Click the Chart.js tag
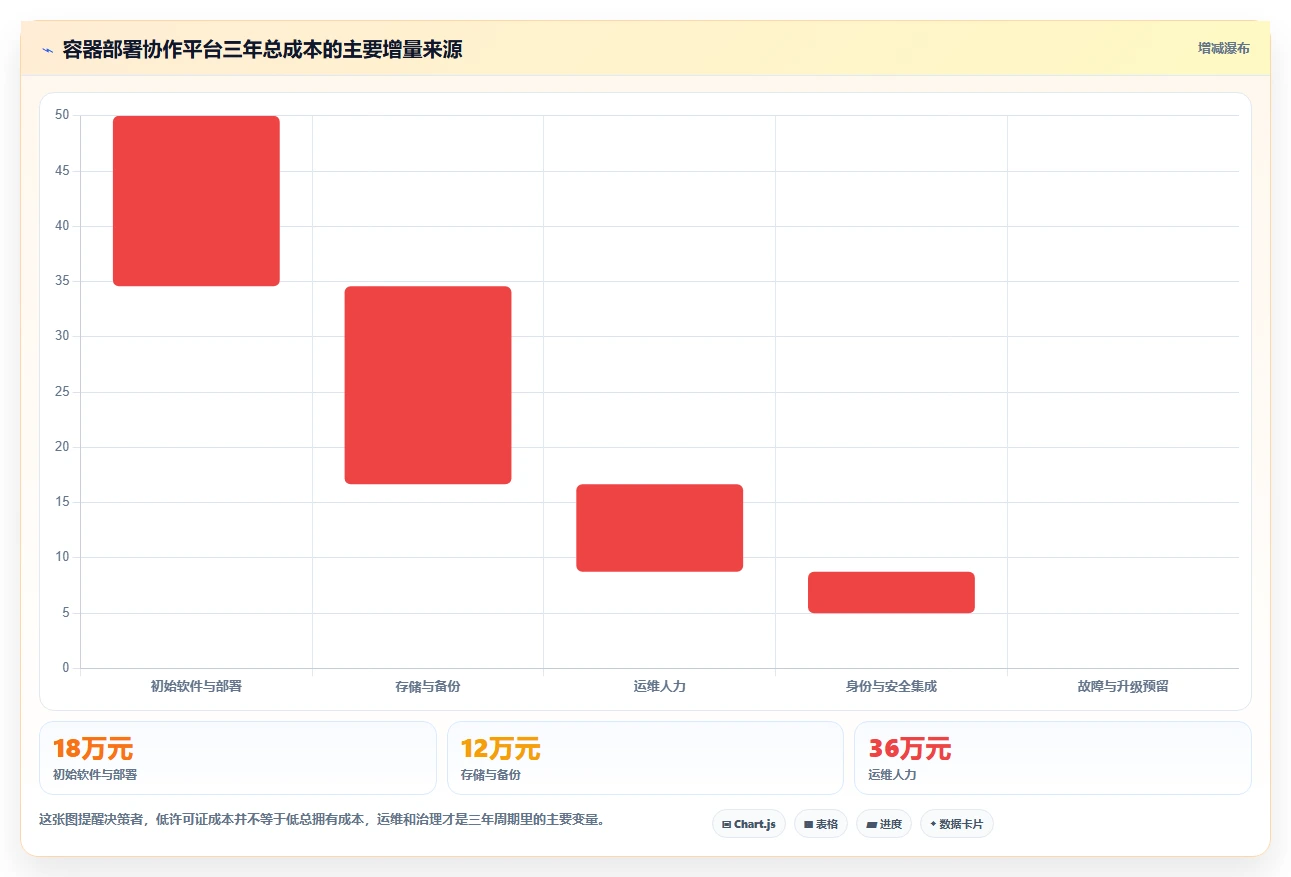Screen dimensions: 1291x877 click(x=749, y=824)
